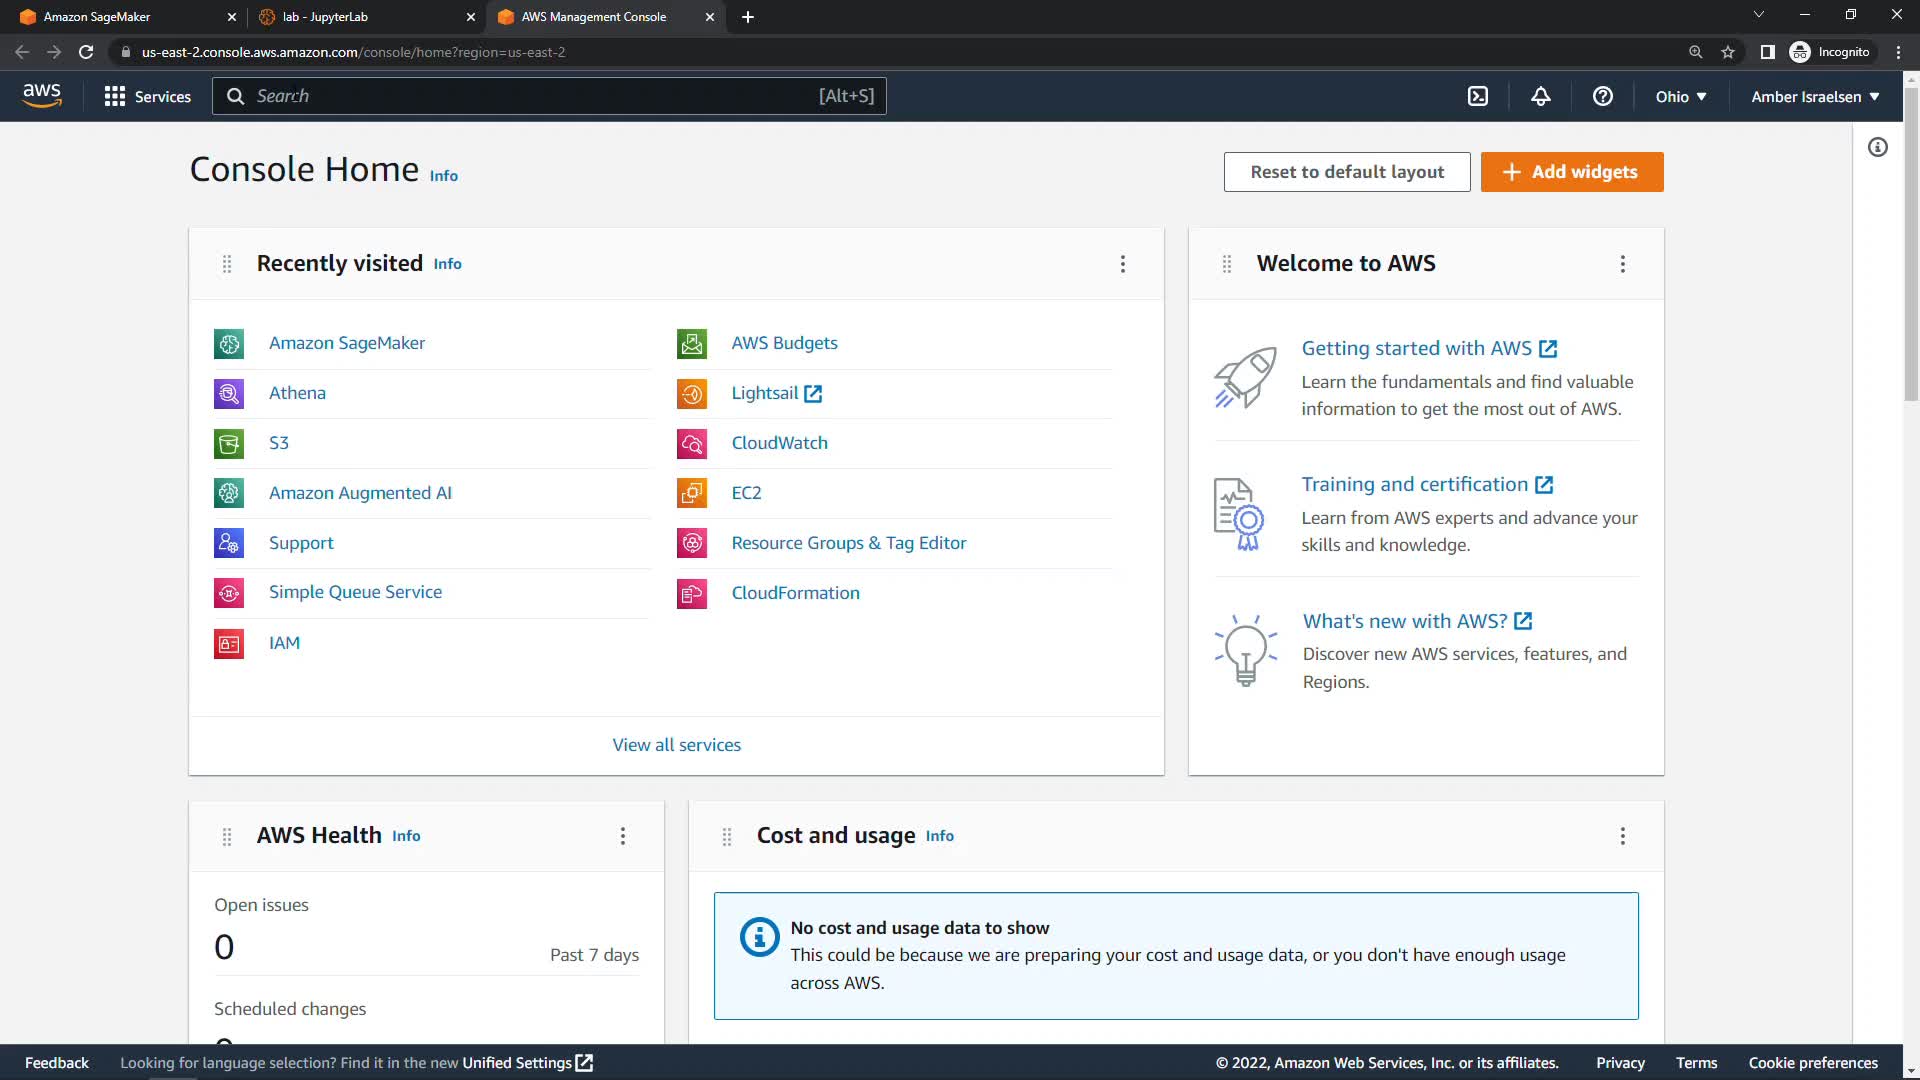Click the Add widgets button
Screen dimensions: 1920x1080
pyautogui.click(x=1571, y=172)
